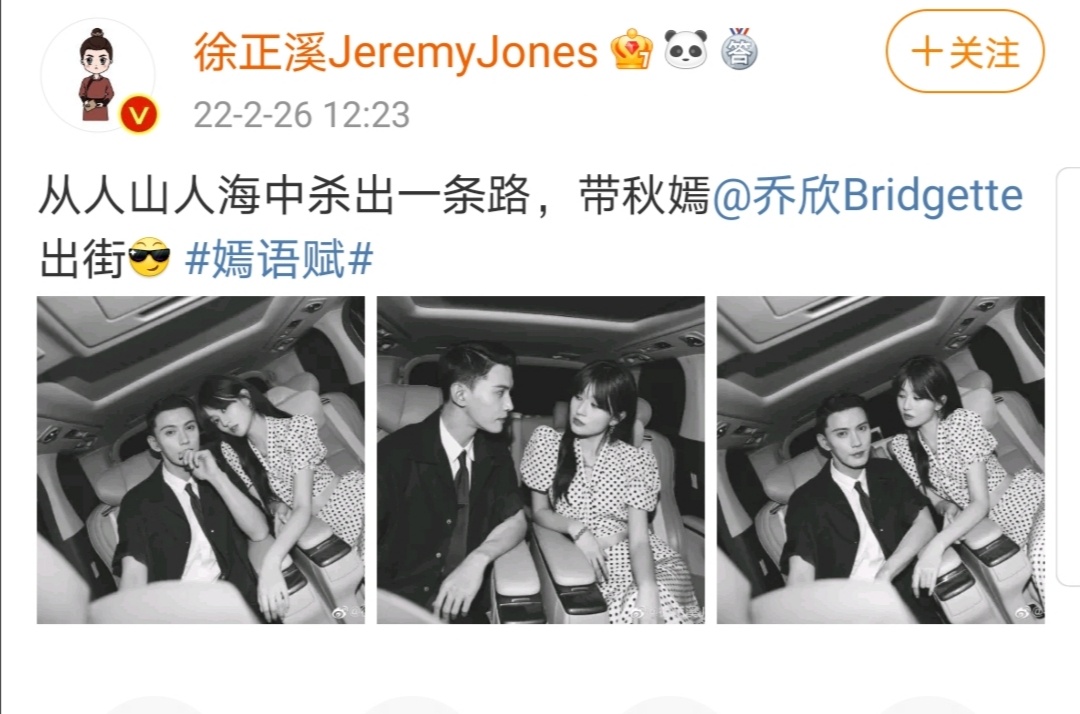Open the first photo thumbnail
Image resolution: width=1080 pixels, height=714 pixels.
(x=200, y=460)
